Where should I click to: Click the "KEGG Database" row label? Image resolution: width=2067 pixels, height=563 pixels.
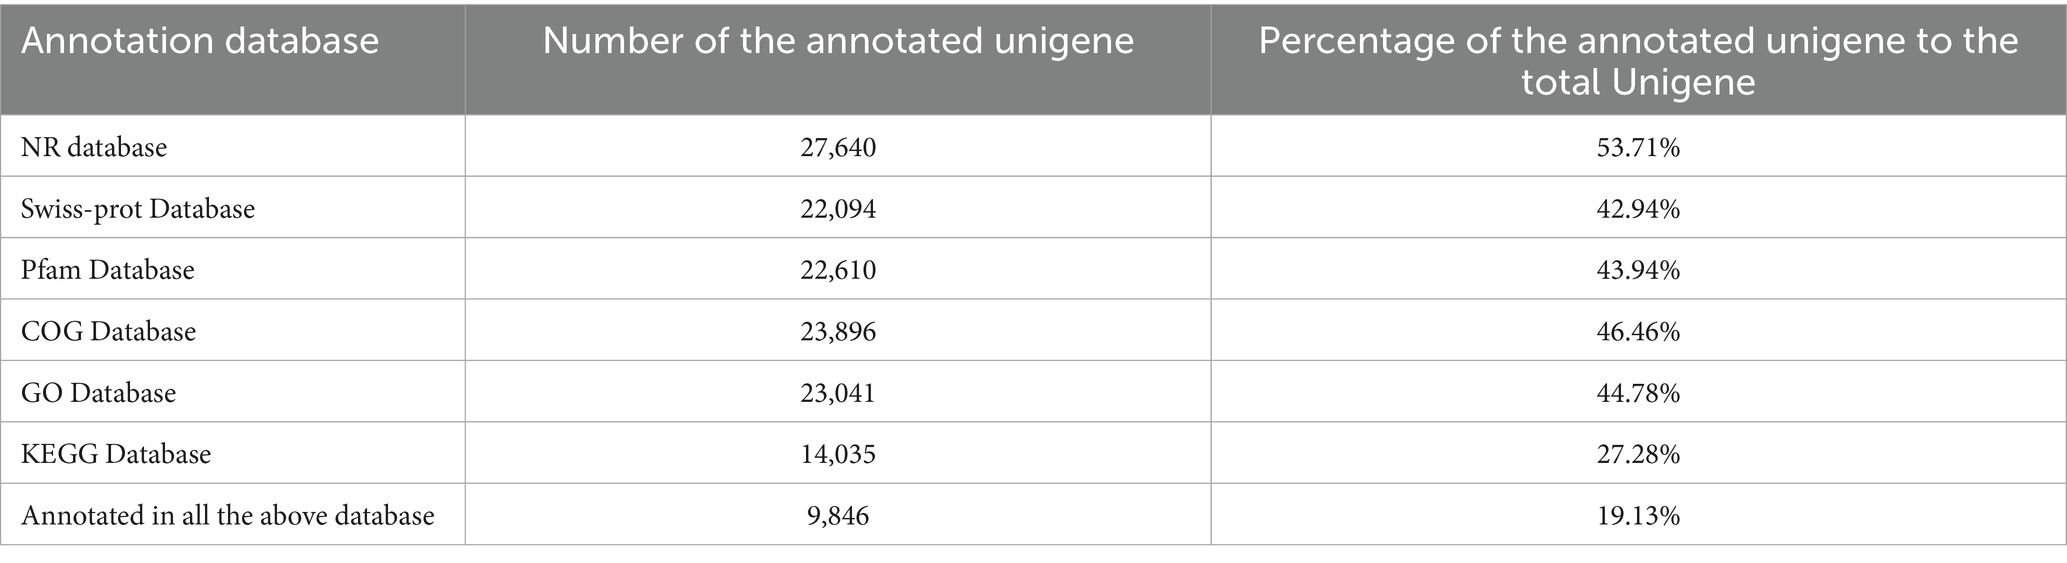[x=116, y=454]
